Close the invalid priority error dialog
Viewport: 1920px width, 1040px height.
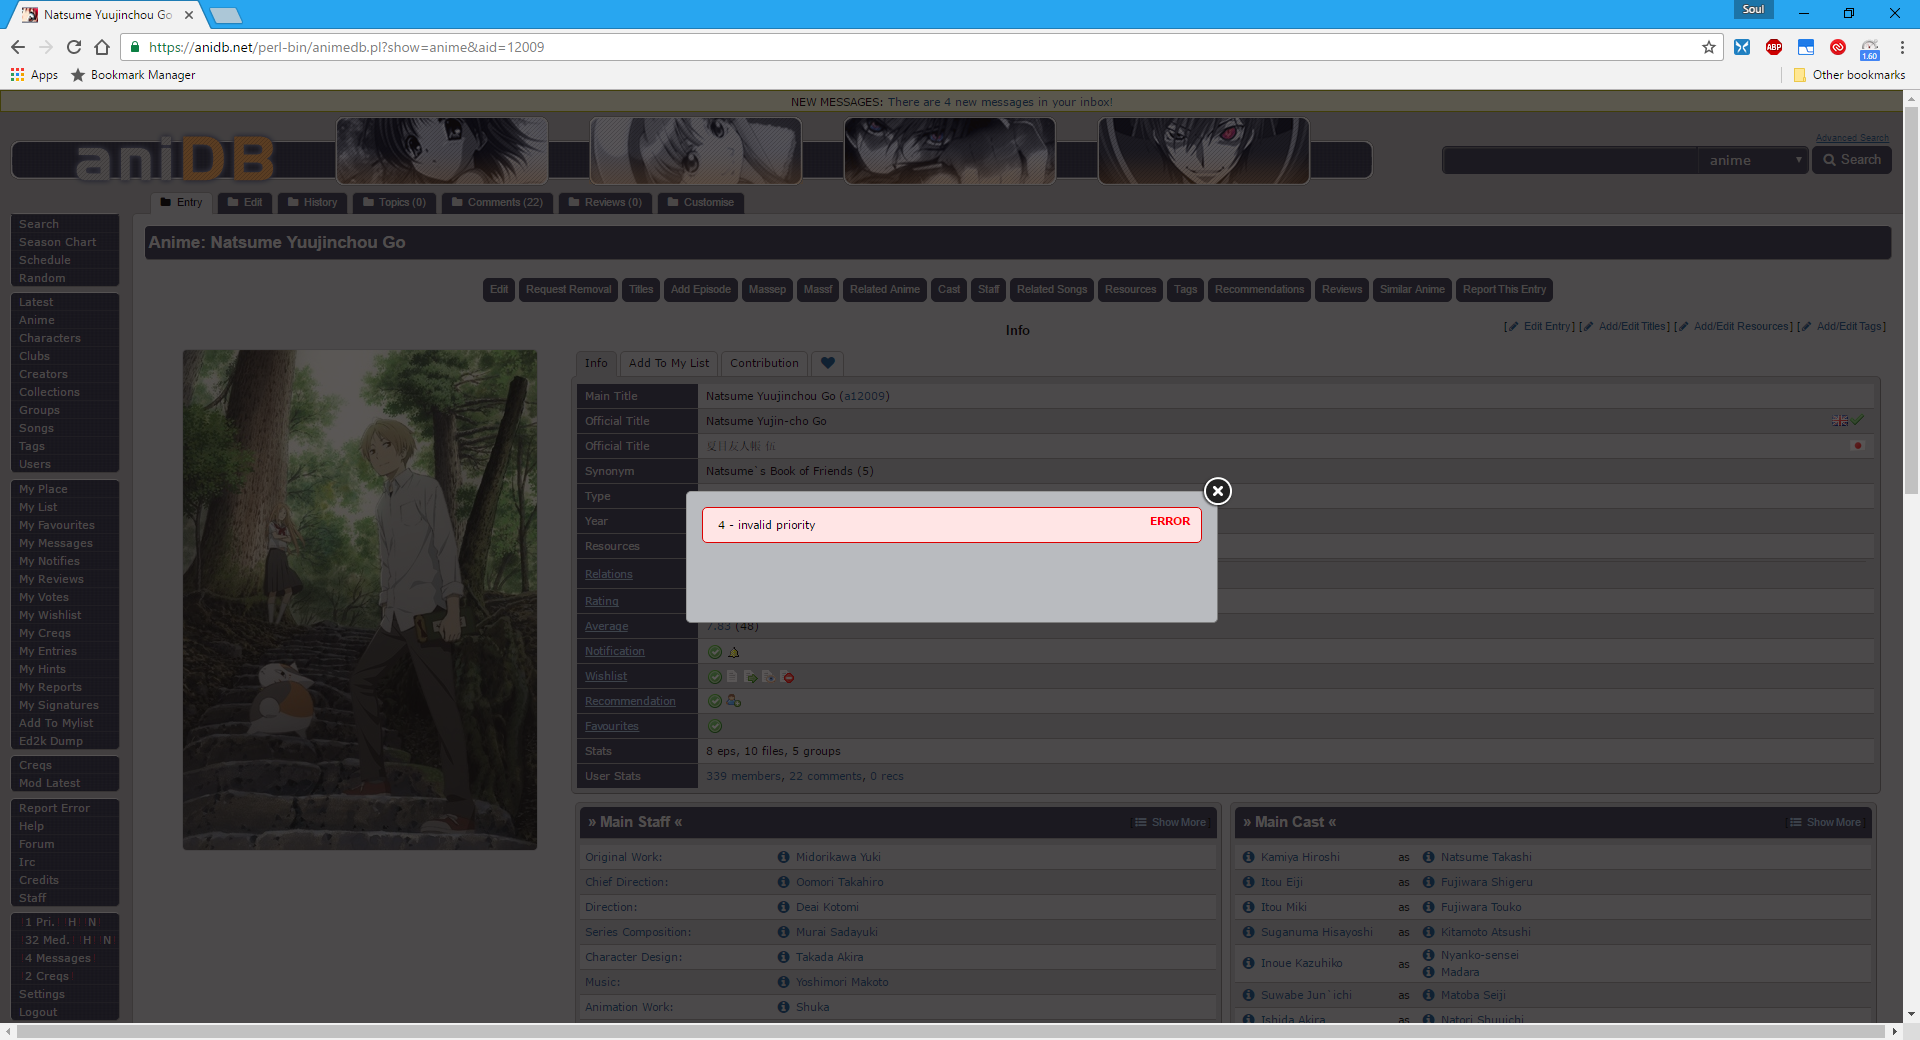click(1217, 491)
